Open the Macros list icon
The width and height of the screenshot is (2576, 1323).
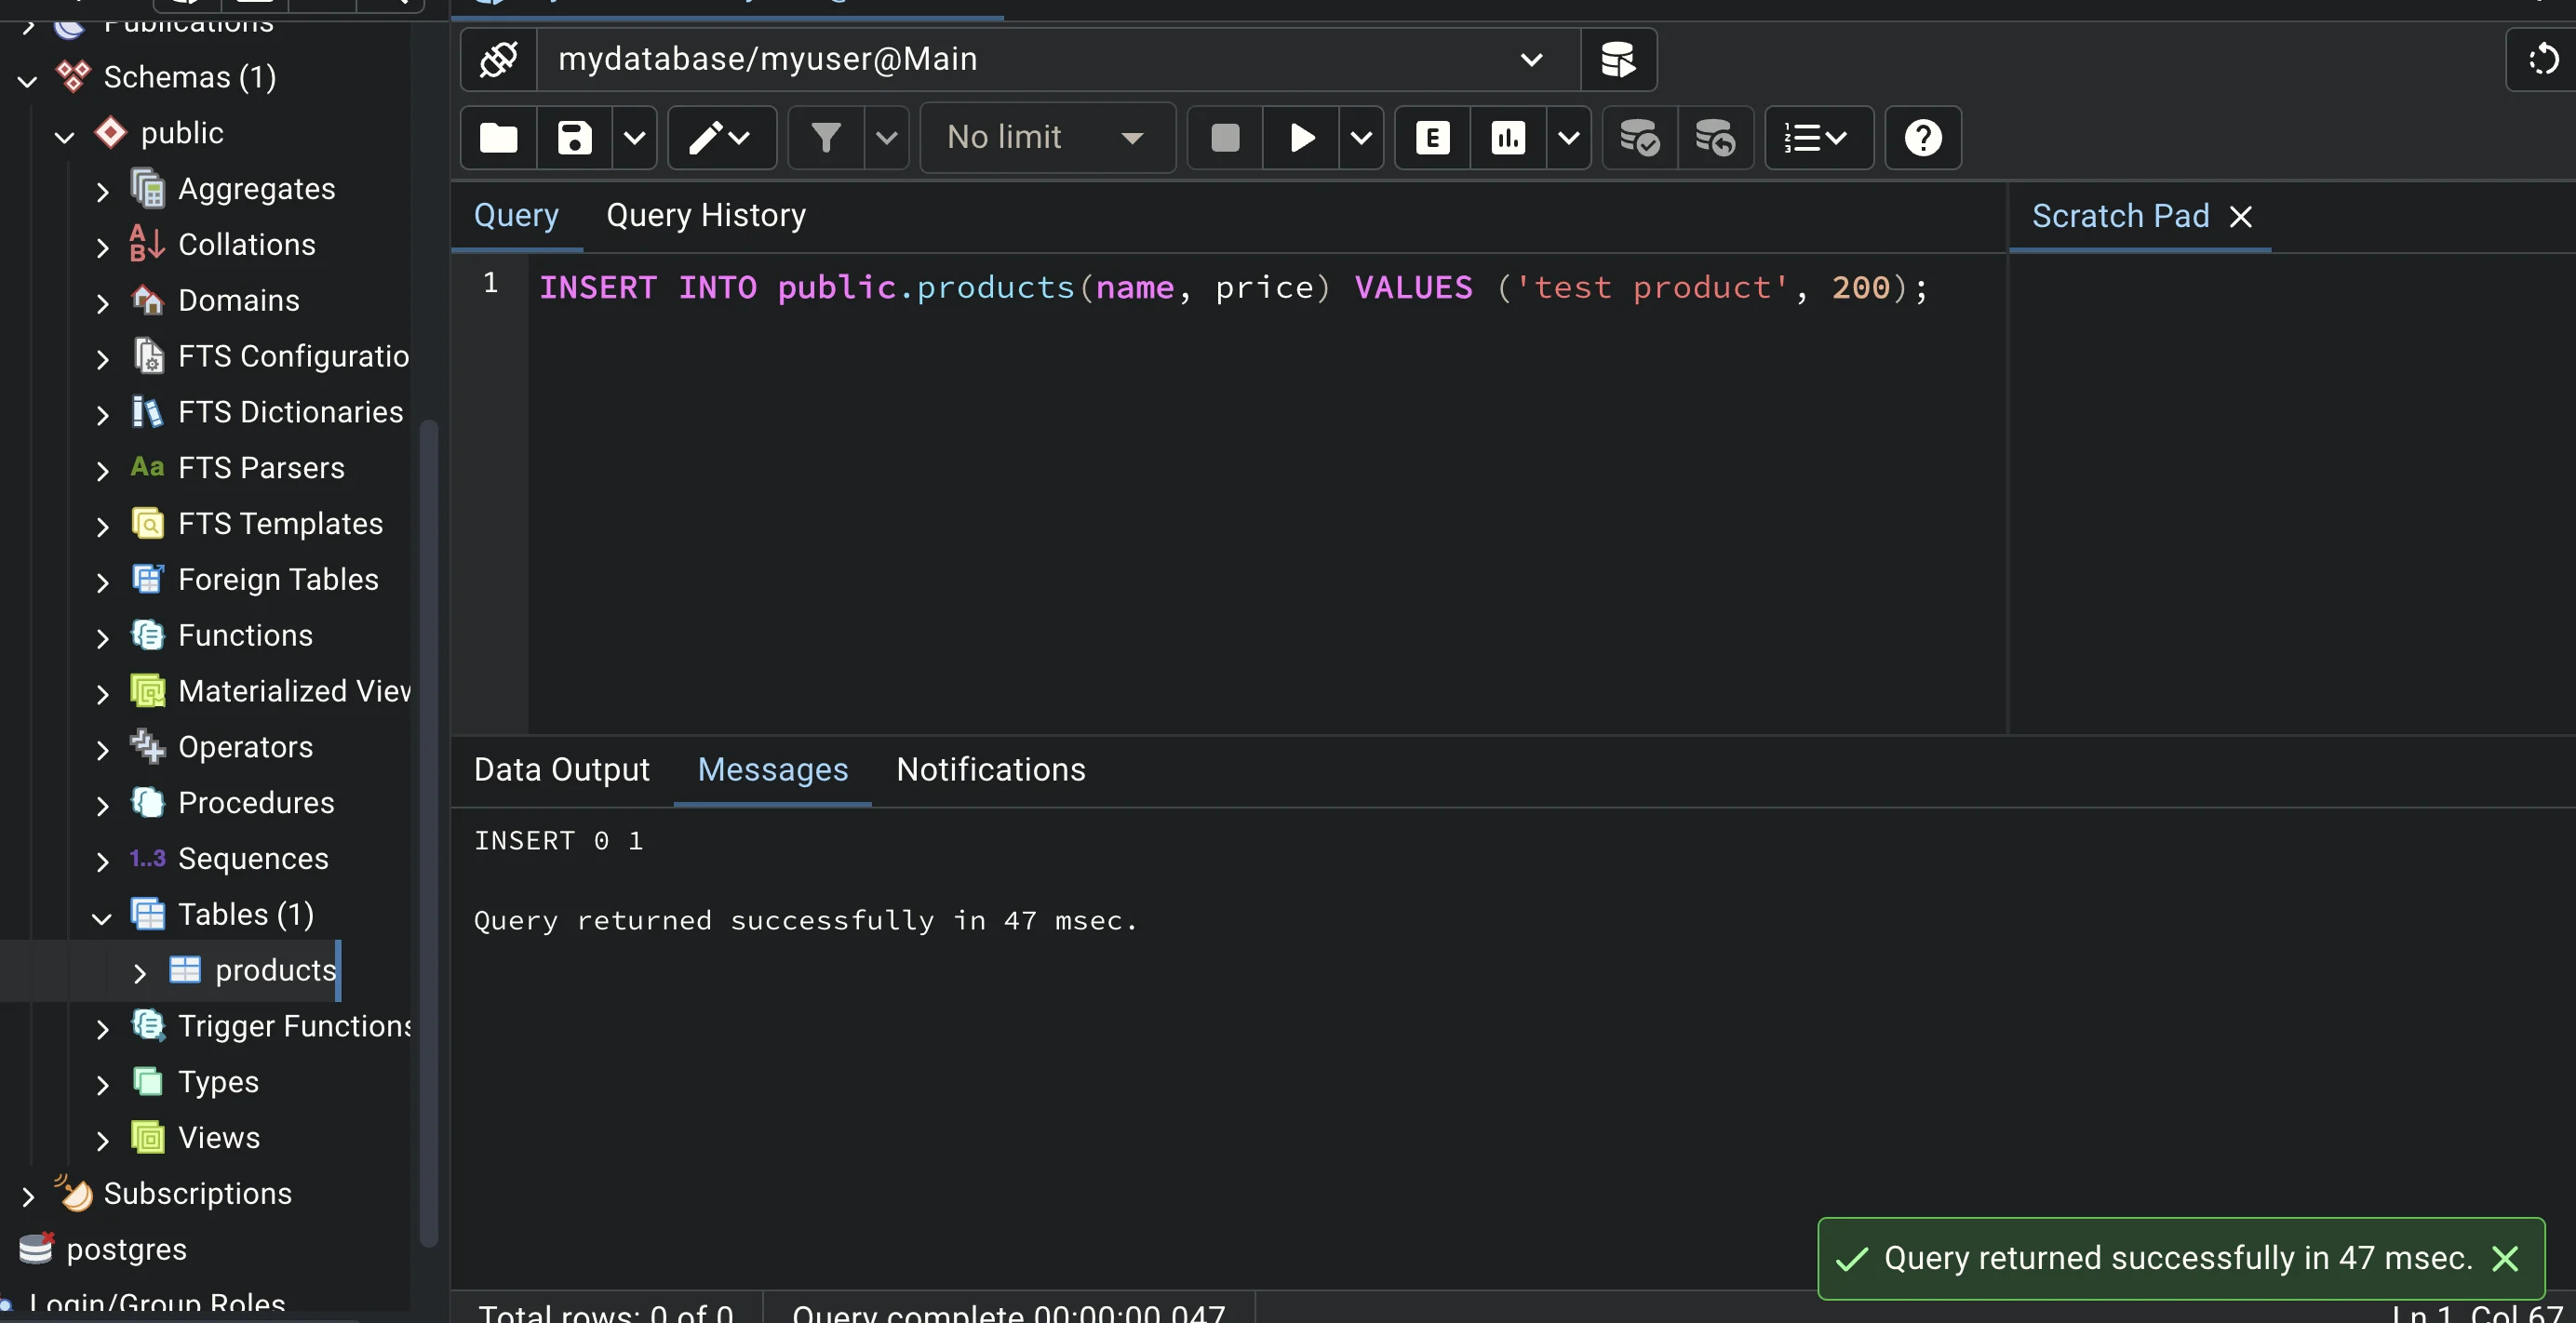click(x=1818, y=138)
